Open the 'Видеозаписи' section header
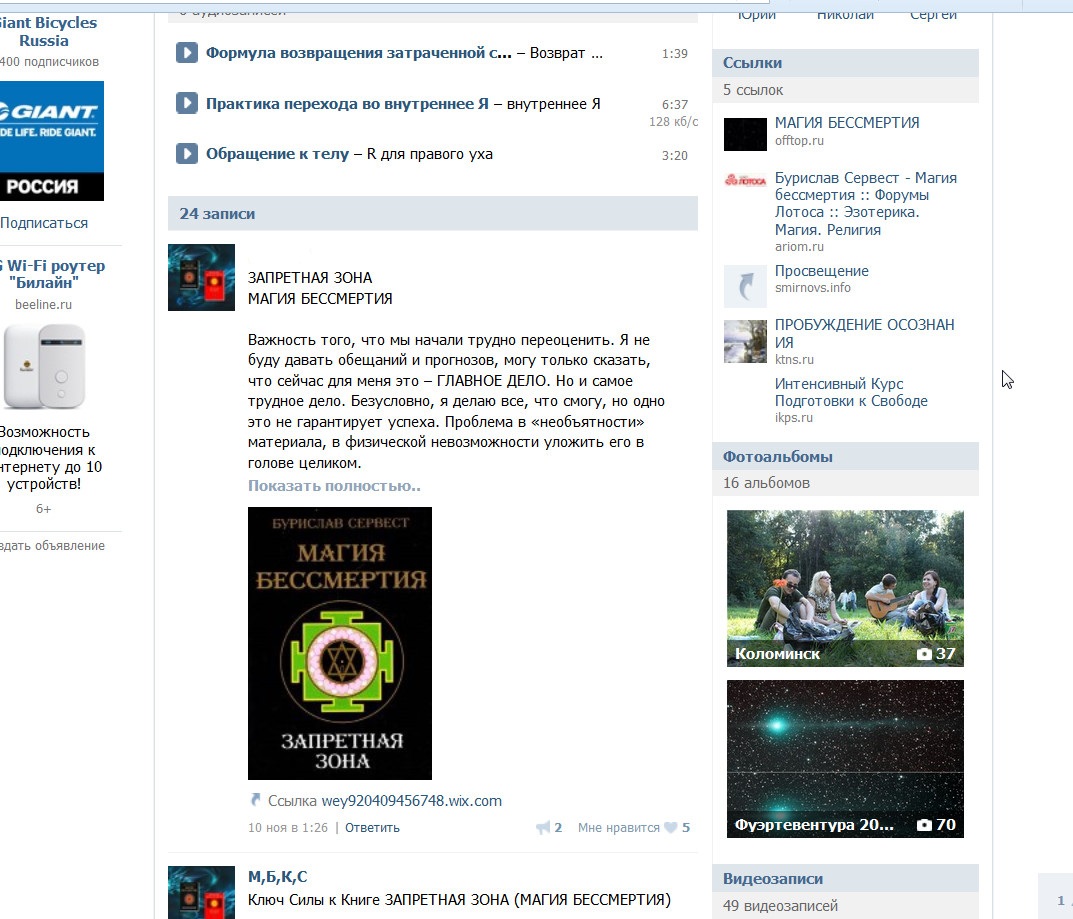Viewport: 1073px width, 919px height. pos(845,879)
